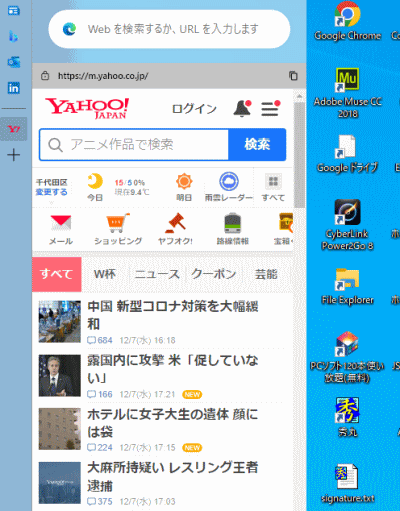Click the blue 検索 button
The image size is (400, 511).
point(257,145)
